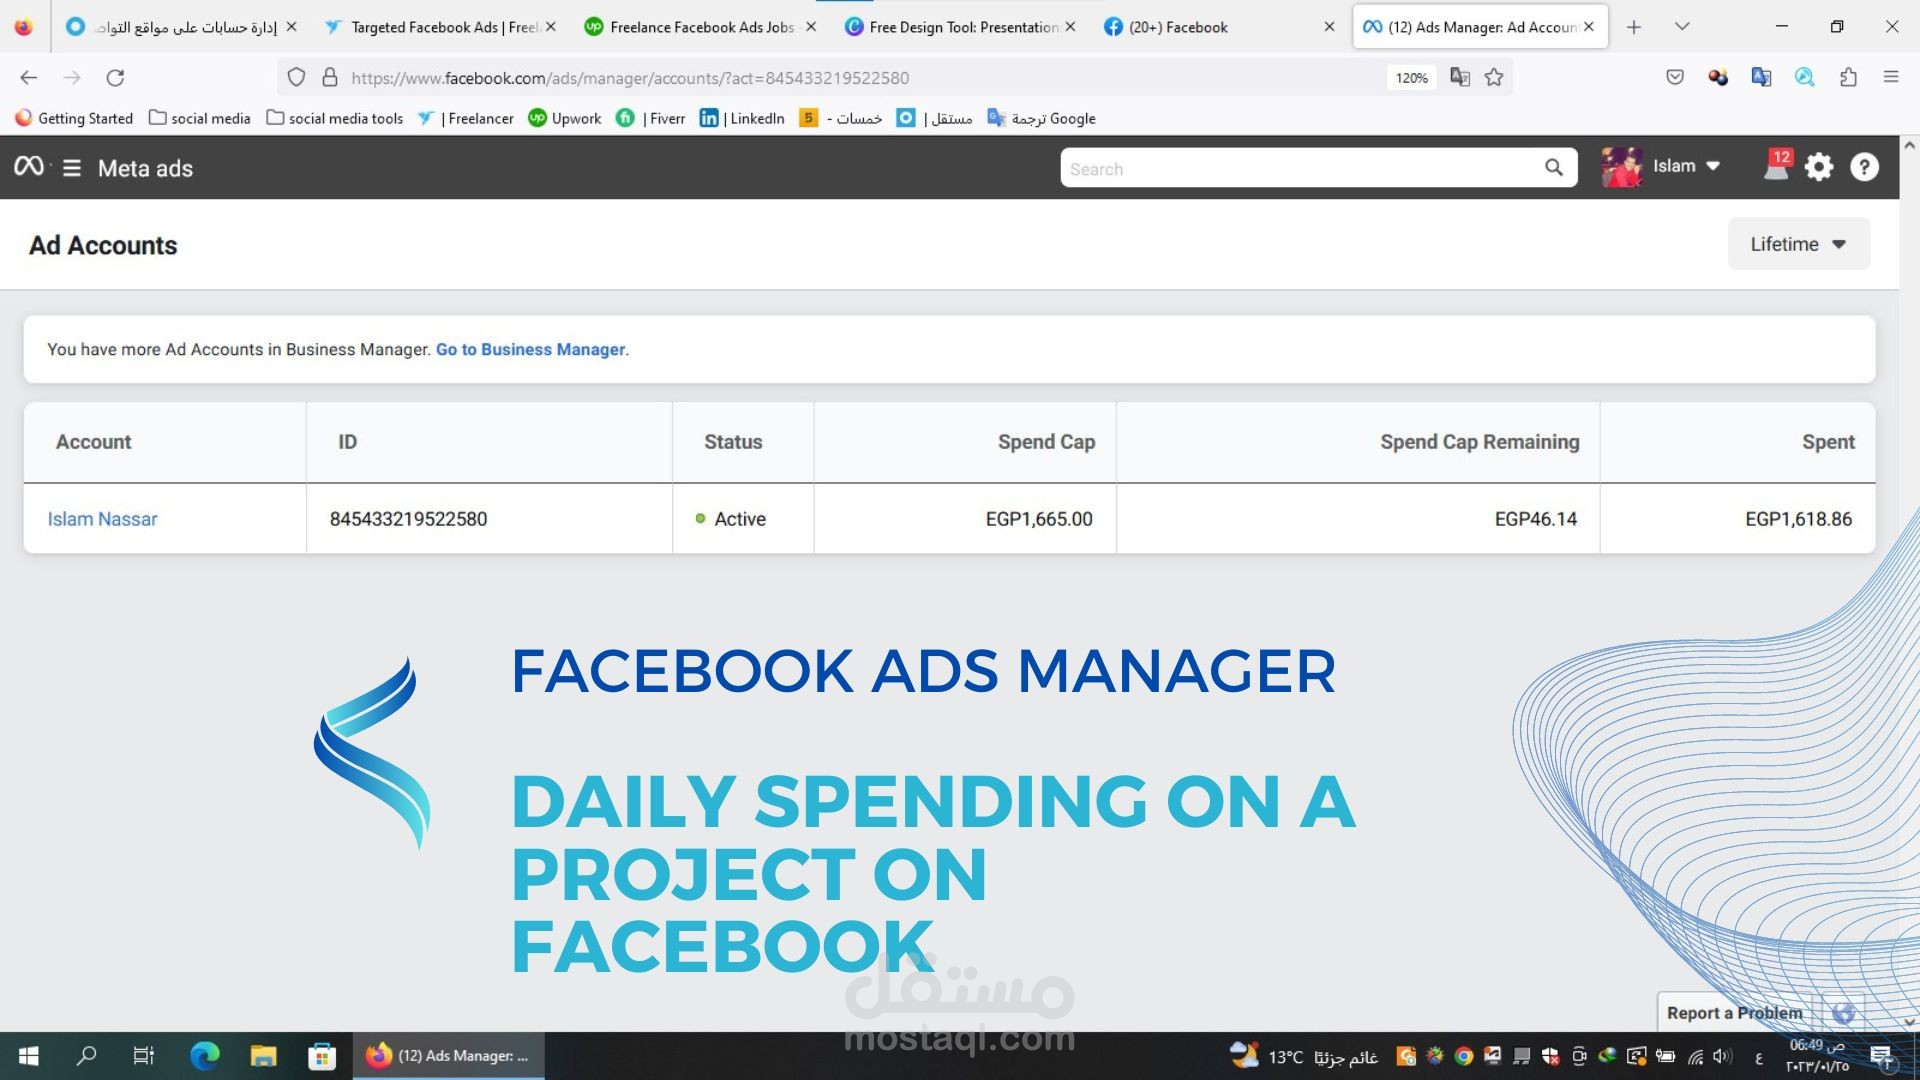1920x1080 pixels.
Task: Open the Upwork bookmark
Action: (566, 118)
